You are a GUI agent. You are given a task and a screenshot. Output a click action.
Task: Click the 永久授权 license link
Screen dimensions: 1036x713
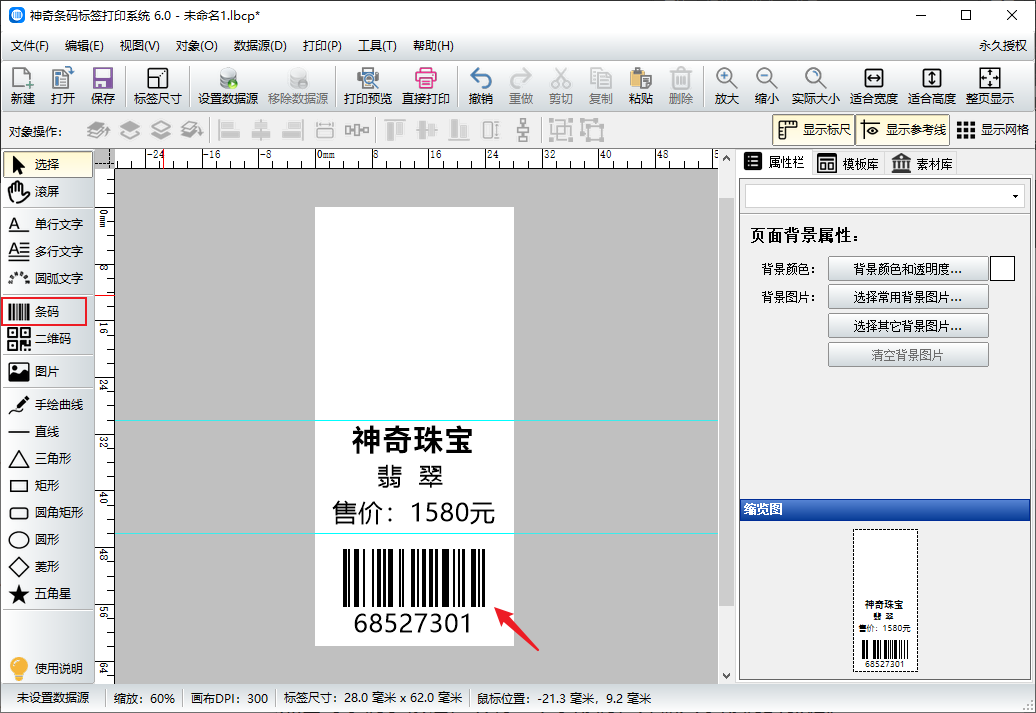[1002, 46]
